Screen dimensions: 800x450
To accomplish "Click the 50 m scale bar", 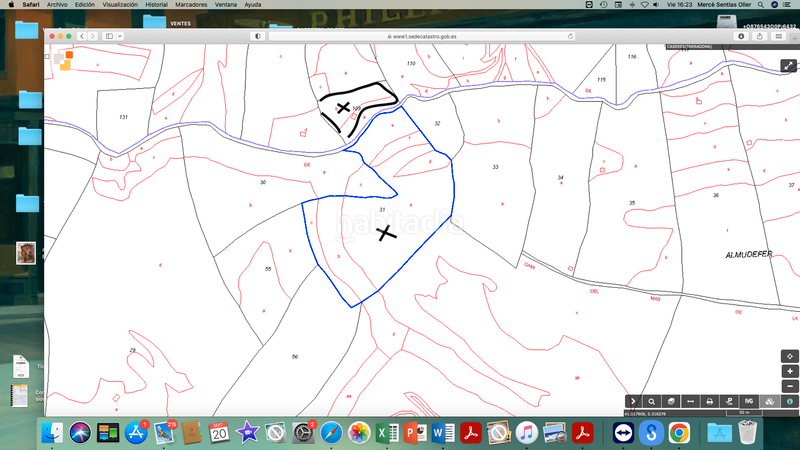I will pos(743,412).
